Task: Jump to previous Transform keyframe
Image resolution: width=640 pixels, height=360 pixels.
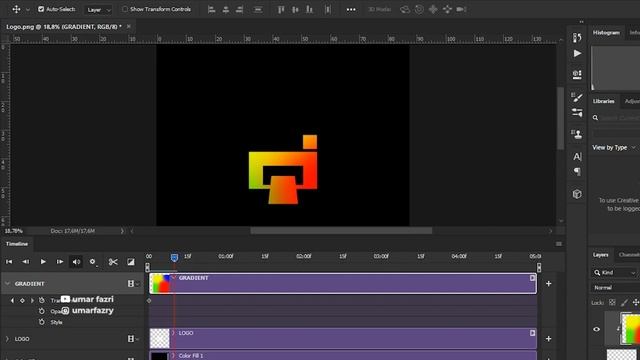Action: click(x=12, y=300)
